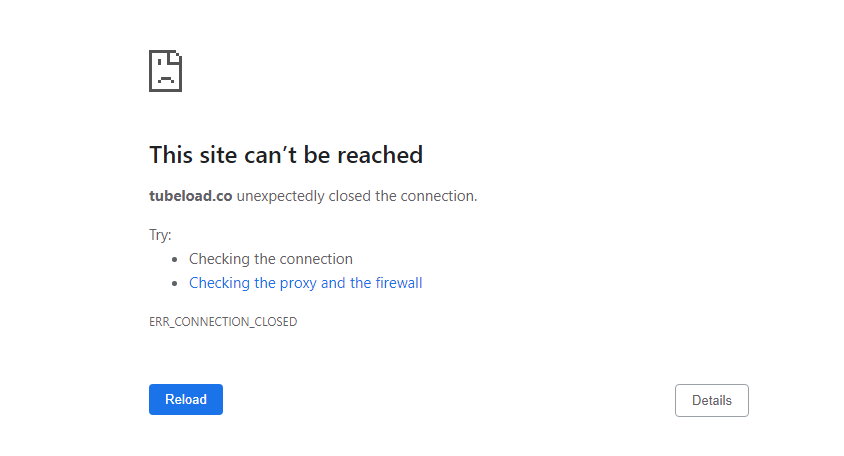The image size is (844, 456).
Task: Click the "Checking the connection" suggestion
Action: 270,259
